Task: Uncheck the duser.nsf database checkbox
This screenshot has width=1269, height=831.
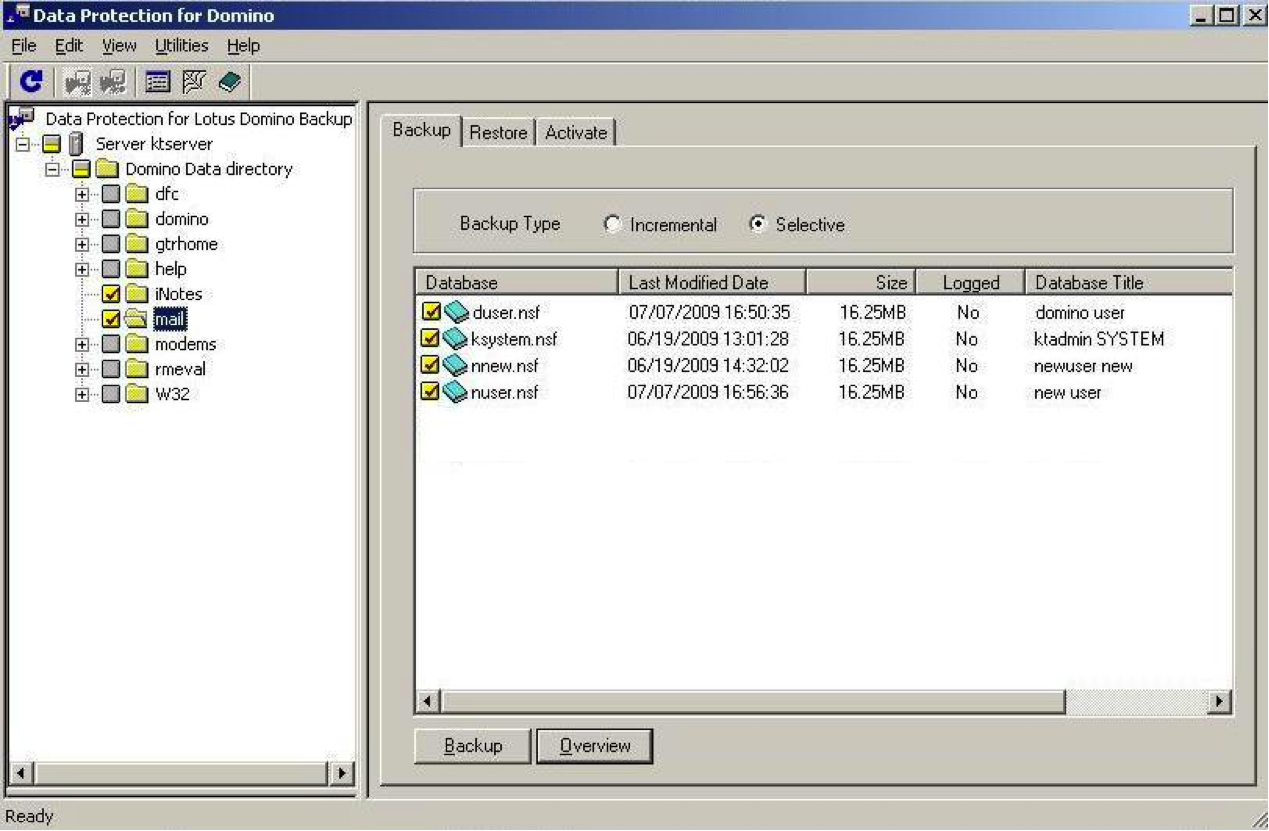Action: click(431, 313)
